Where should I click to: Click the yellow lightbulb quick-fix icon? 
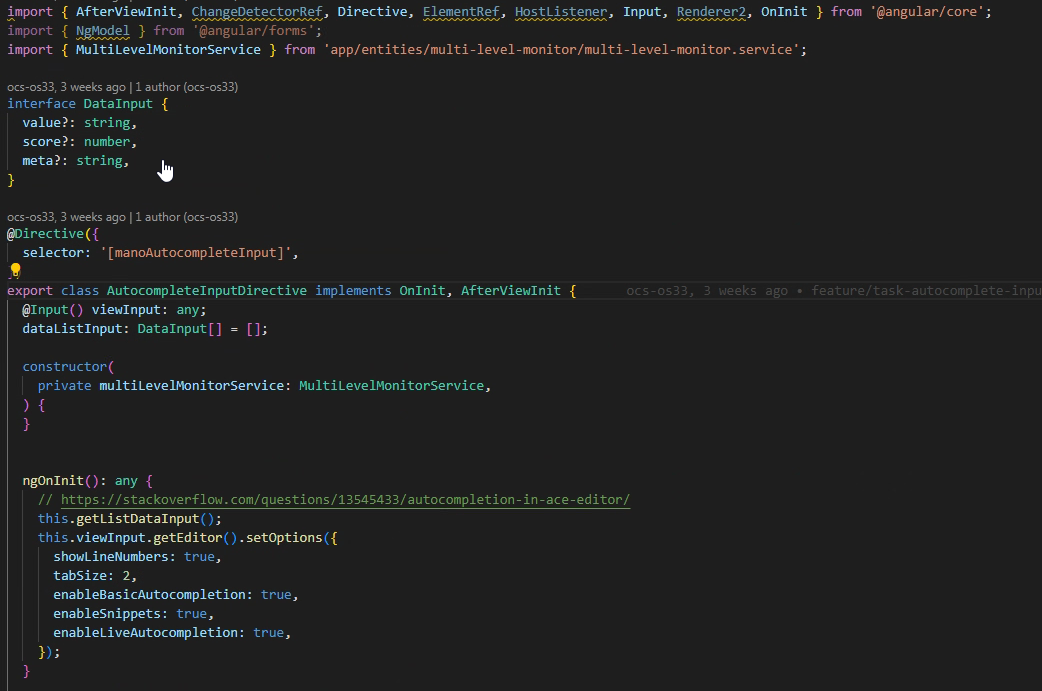(15, 270)
